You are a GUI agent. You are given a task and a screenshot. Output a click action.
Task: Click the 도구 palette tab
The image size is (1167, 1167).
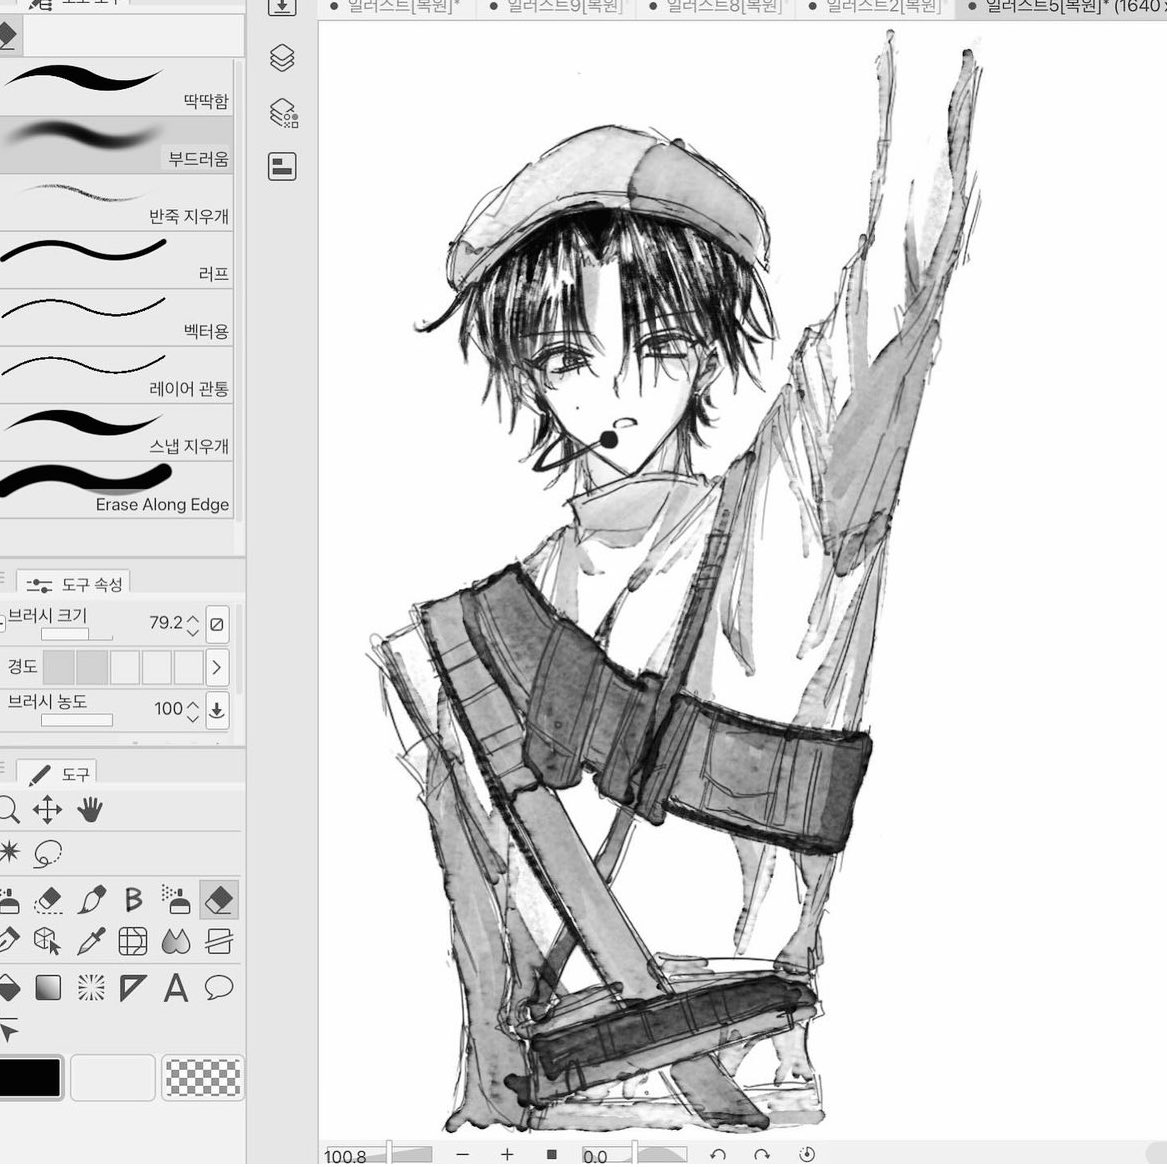(57, 774)
